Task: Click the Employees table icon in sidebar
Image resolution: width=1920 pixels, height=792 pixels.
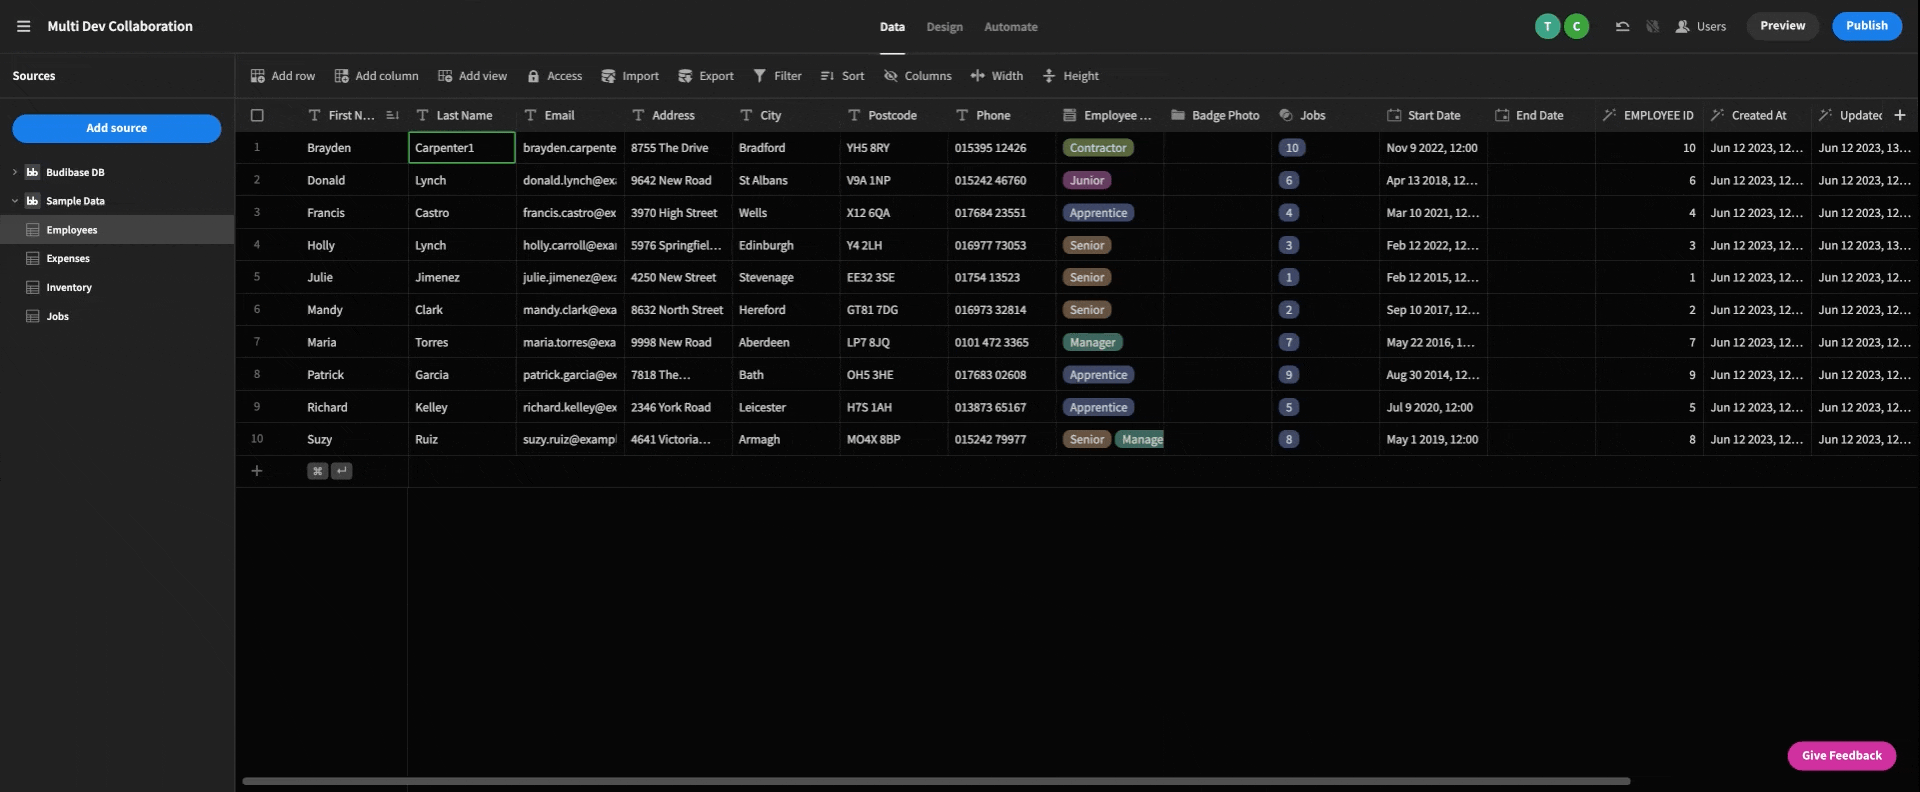Action: coord(33,230)
